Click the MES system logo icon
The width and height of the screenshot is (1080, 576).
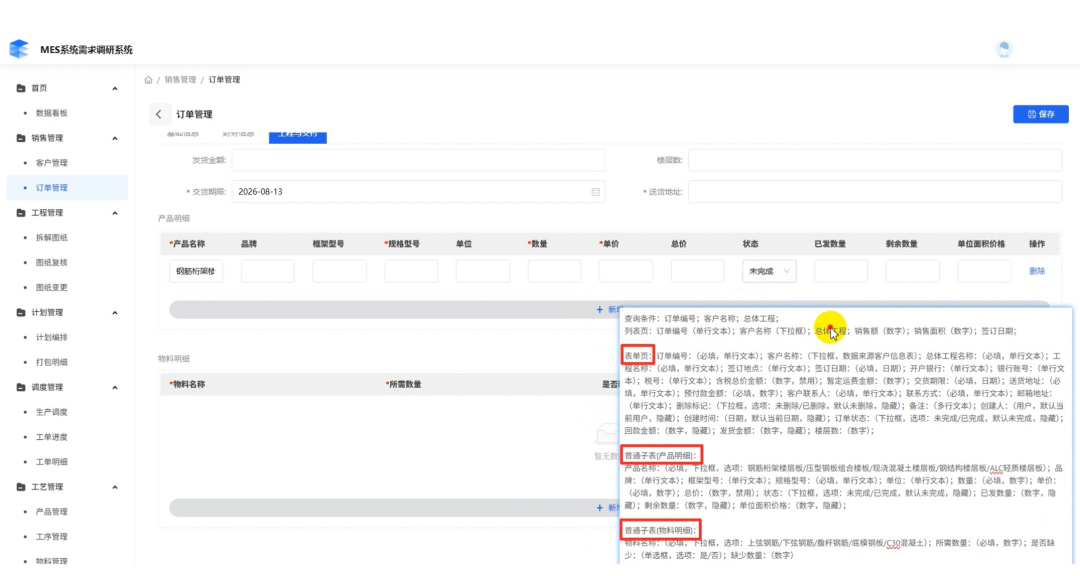click(x=19, y=49)
